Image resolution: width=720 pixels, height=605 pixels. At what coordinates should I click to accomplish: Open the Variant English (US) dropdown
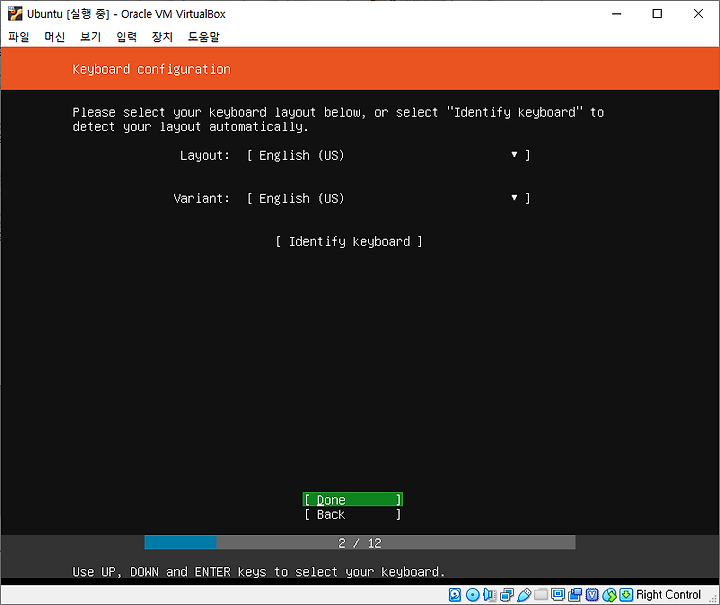[388, 198]
